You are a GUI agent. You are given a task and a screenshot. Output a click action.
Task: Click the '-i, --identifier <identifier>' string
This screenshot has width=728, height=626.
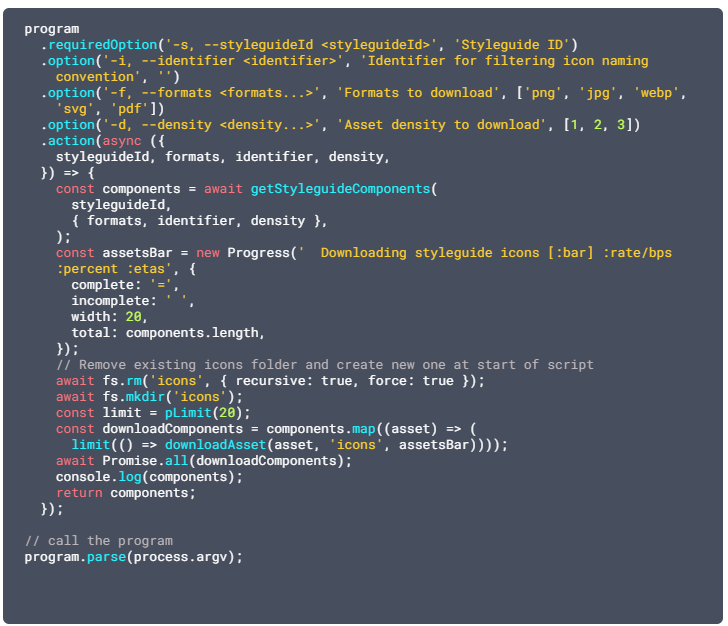(x=223, y=61)
